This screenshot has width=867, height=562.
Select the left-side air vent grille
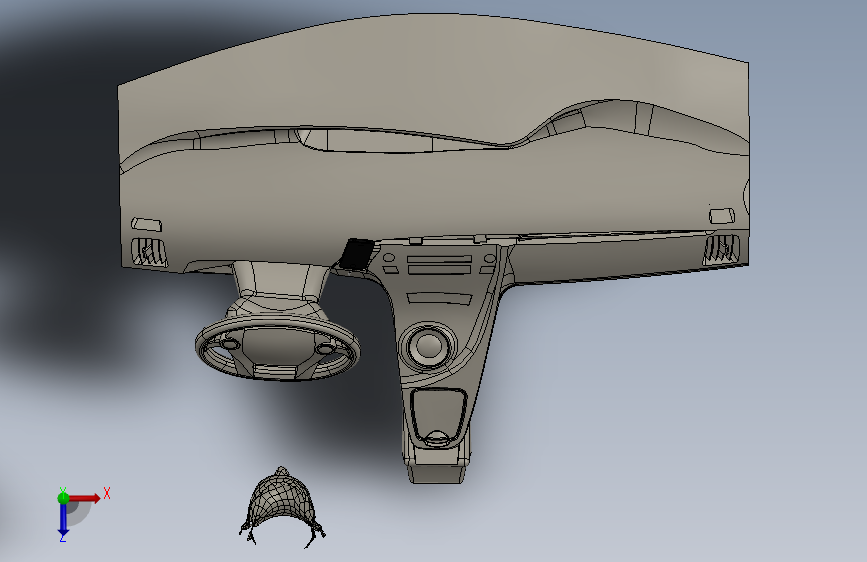coord(149,253)
